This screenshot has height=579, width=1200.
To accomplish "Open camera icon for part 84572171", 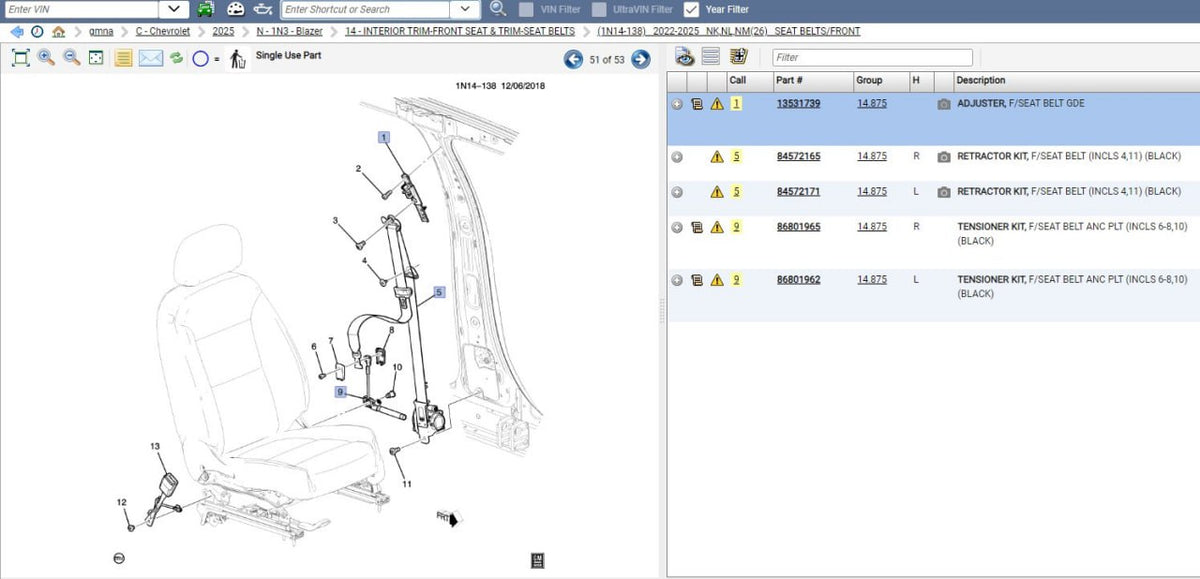I will pos(943,192).
